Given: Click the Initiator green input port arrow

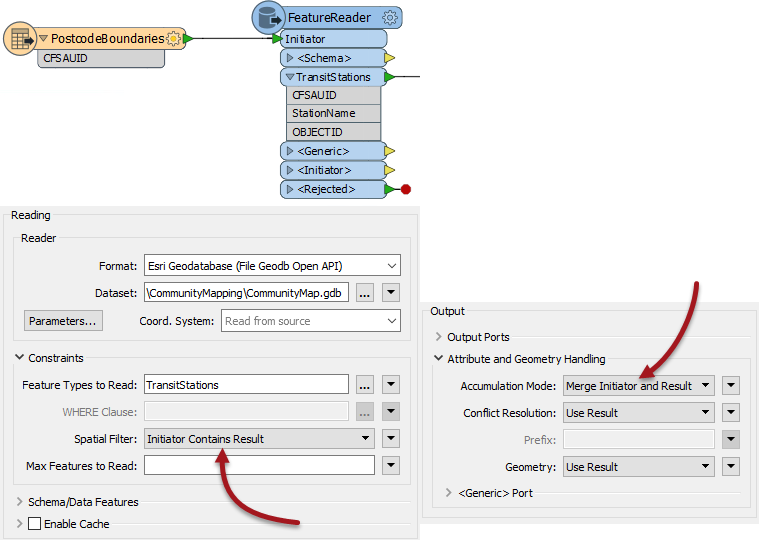Looking at the screenshot, I should 277,38.
